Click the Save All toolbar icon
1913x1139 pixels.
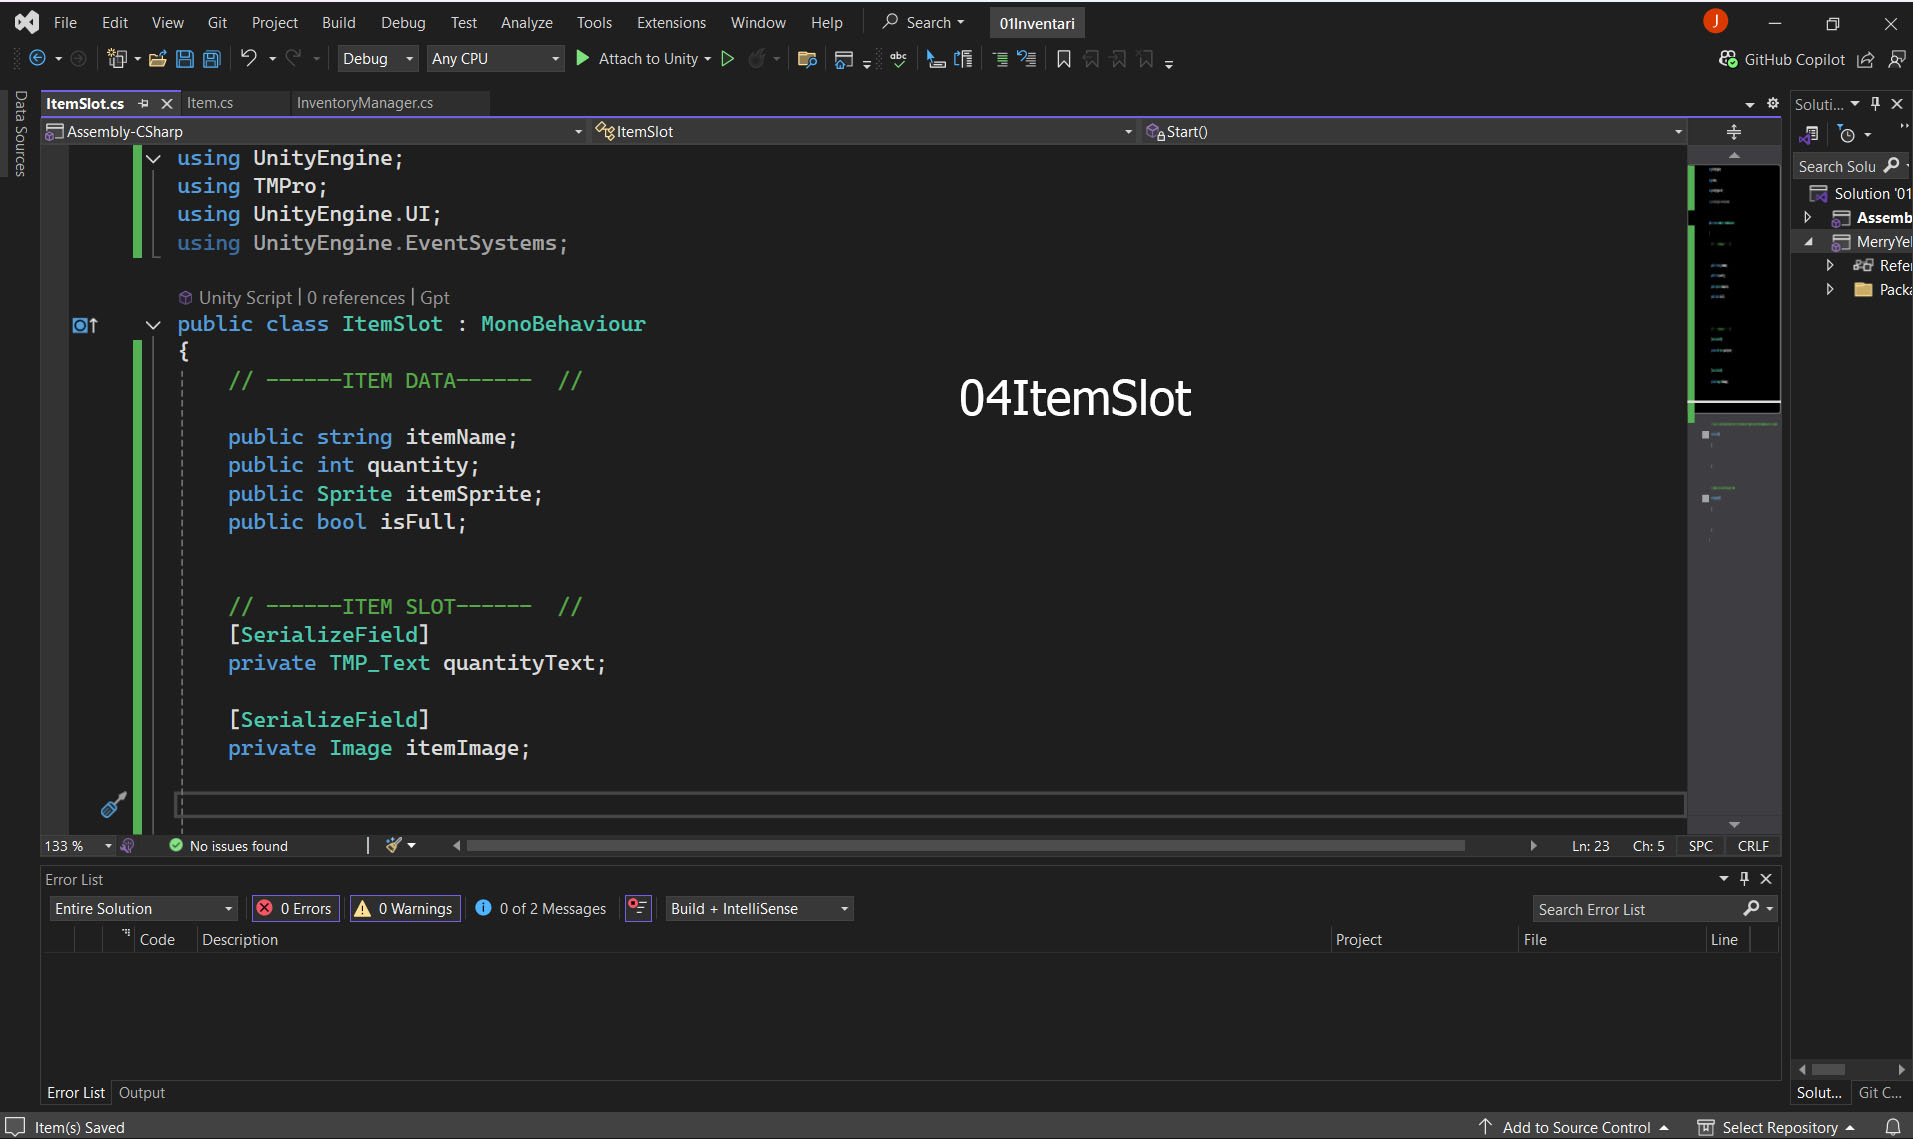tap(212, 59)
